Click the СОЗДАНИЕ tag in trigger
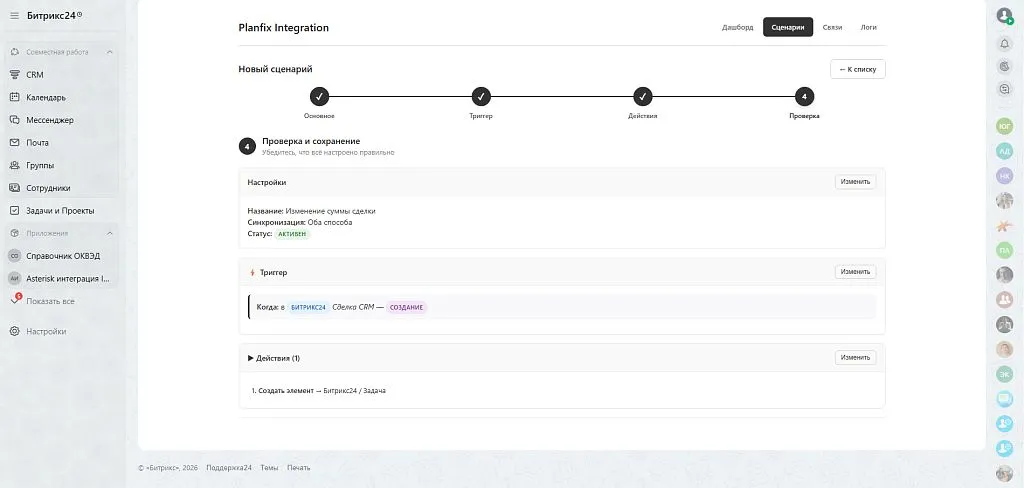The height and width of the screenshot is (488, 1024). (406, 307)
